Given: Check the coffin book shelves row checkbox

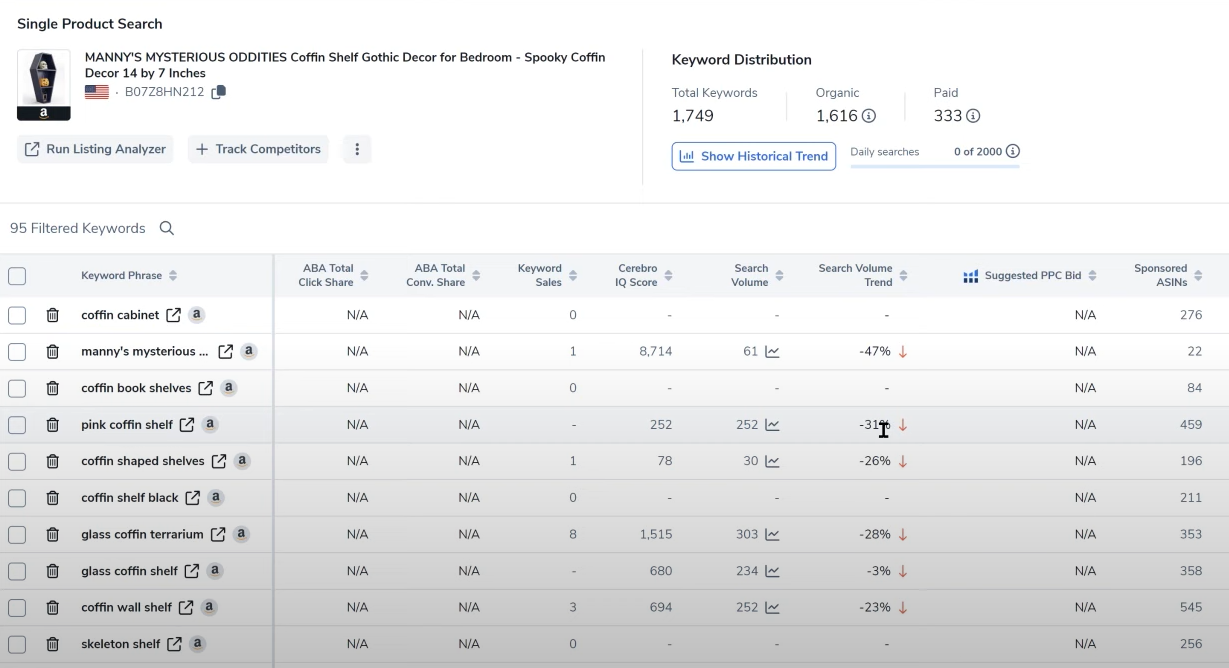Looking at the screenshot, I should coord(17,388).
